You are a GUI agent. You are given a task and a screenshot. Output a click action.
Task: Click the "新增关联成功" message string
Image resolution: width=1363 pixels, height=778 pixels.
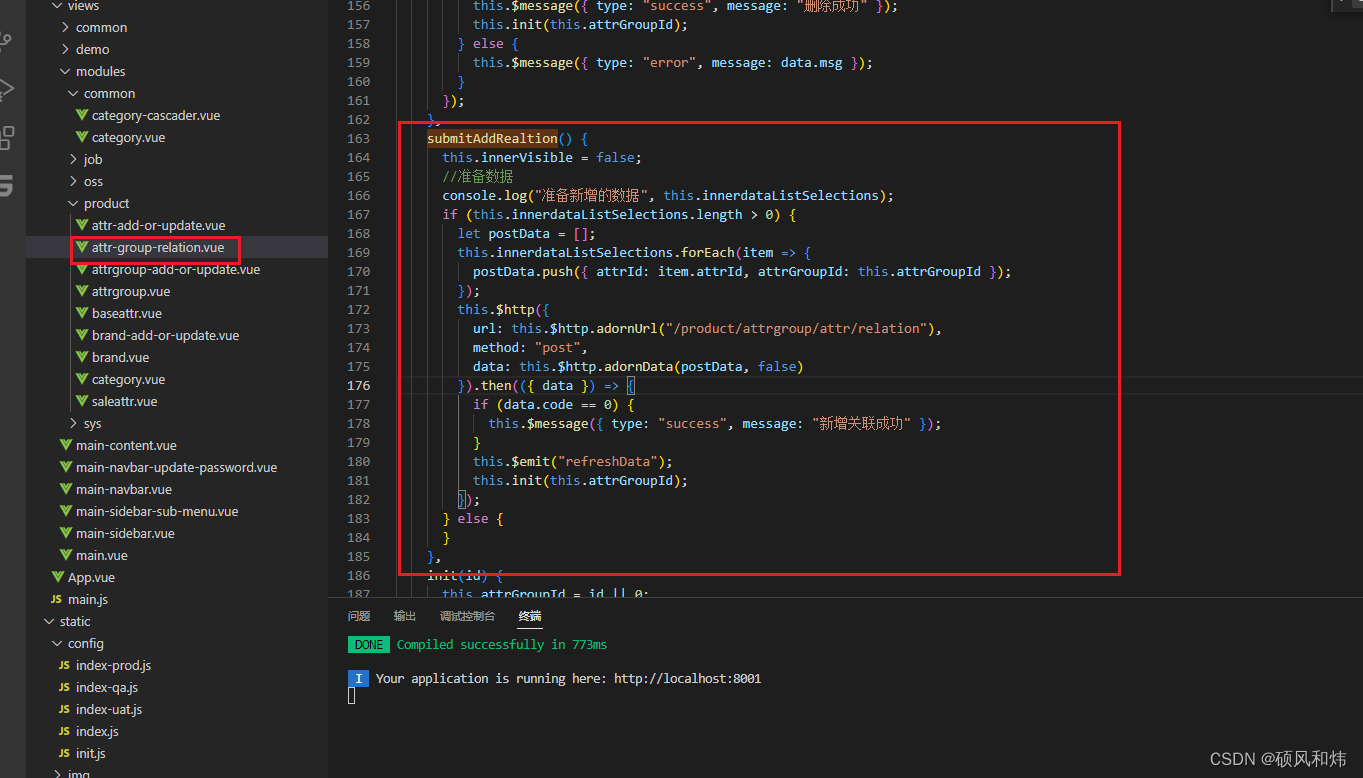861,424
